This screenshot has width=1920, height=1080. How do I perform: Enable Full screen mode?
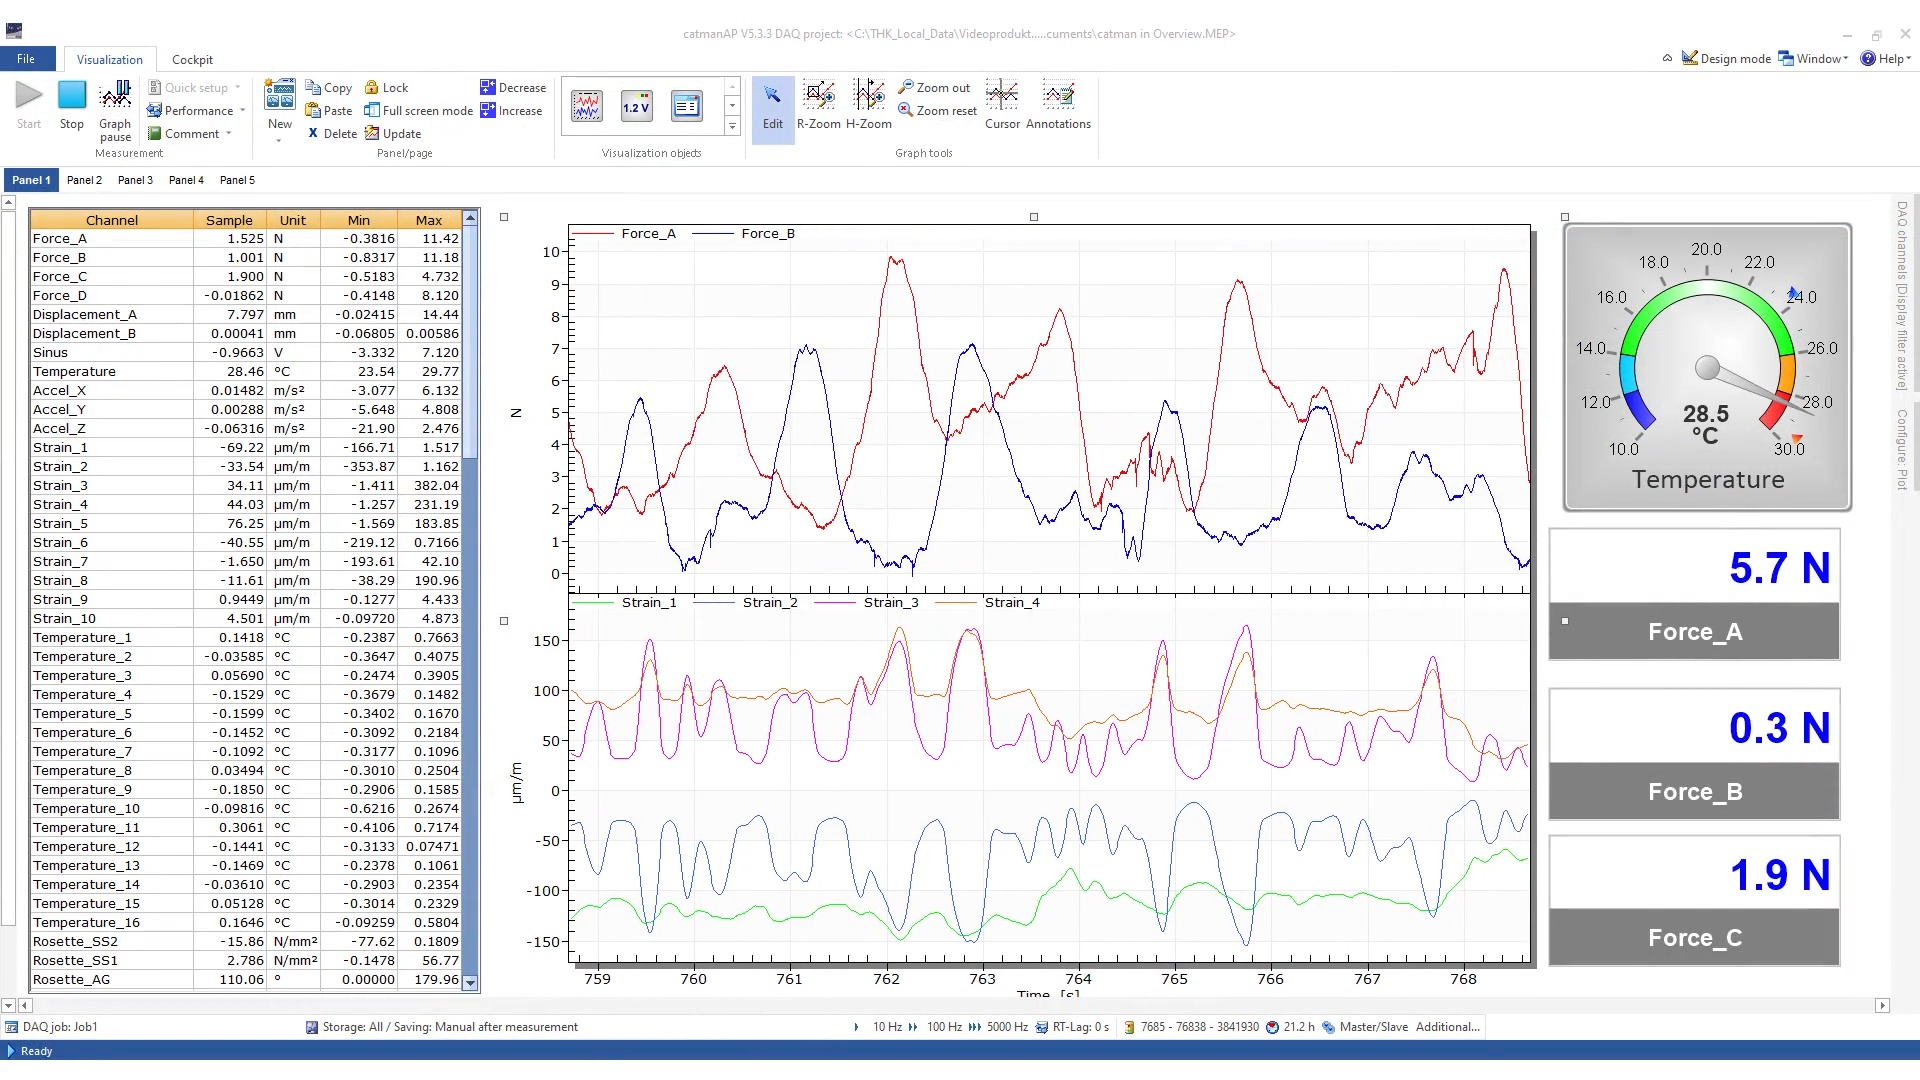417,110
